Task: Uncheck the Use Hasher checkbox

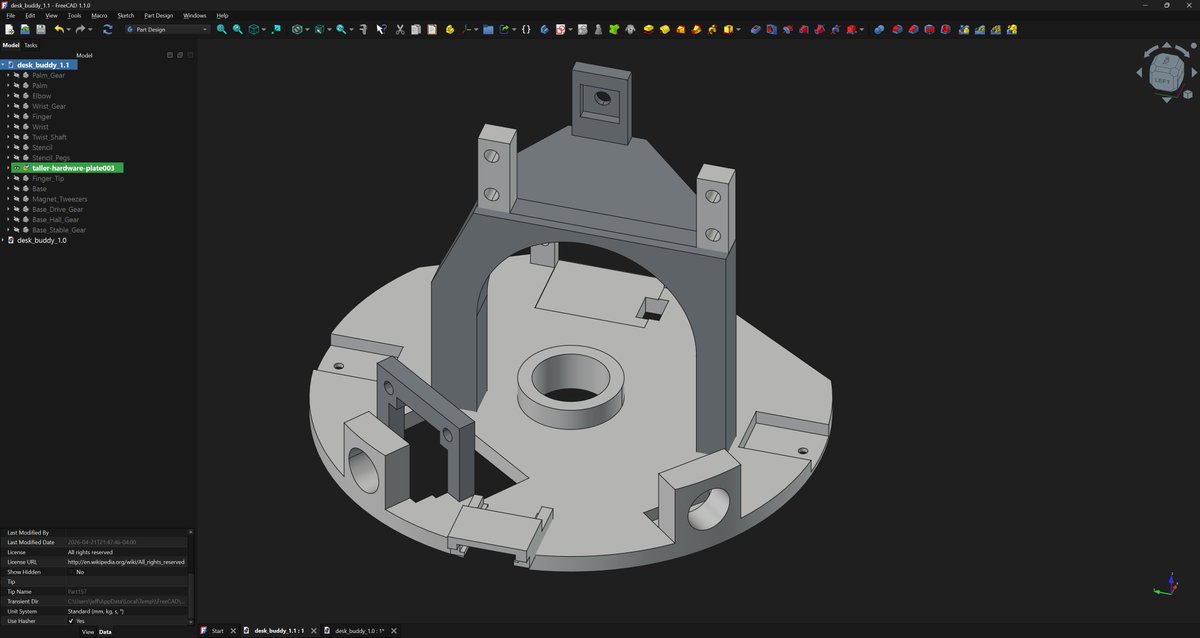Action: tap(70, 621)
